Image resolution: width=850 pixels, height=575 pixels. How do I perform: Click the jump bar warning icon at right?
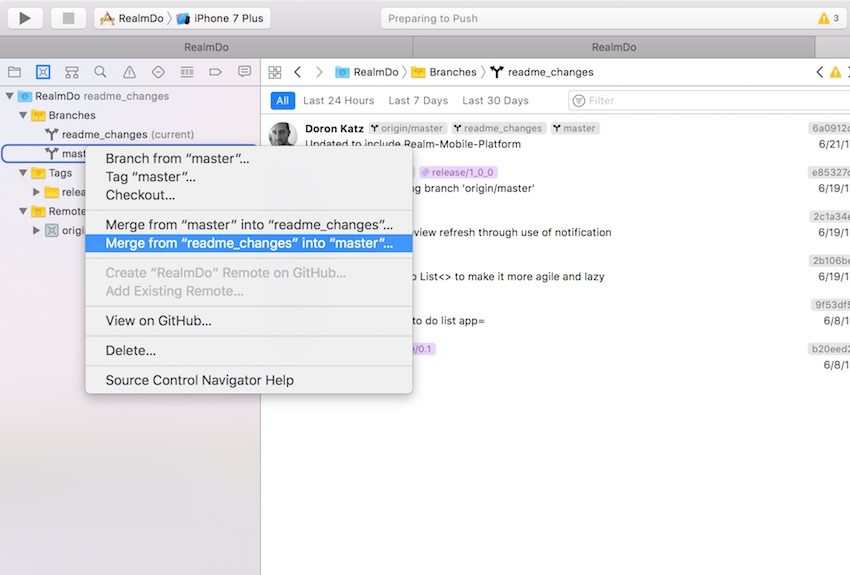(835, 72)
